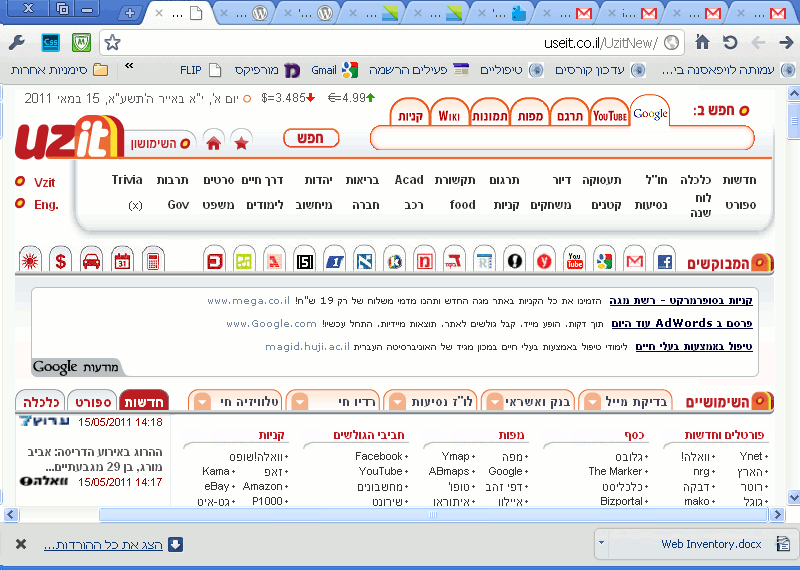800x570 pixels.
Task: Open the download arrow icon in downloads bar
Action: coord(176,544)
